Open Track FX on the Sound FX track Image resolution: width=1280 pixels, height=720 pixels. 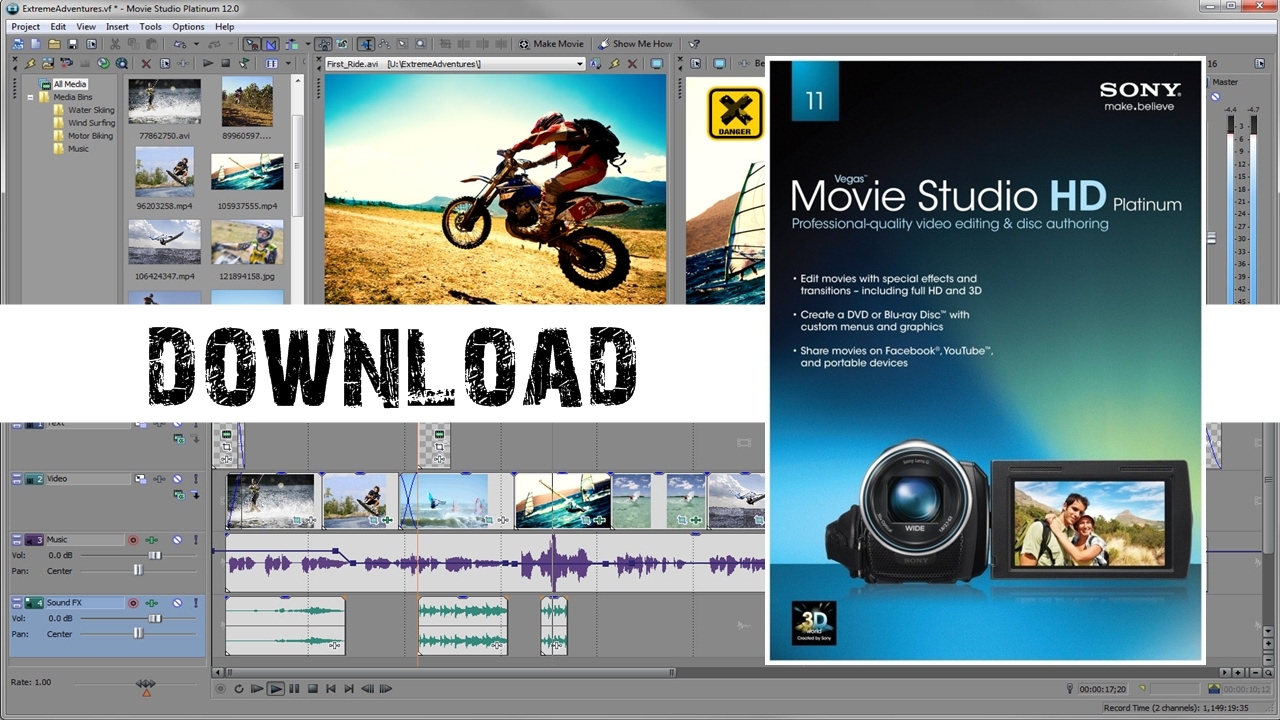tap(152, 602)
